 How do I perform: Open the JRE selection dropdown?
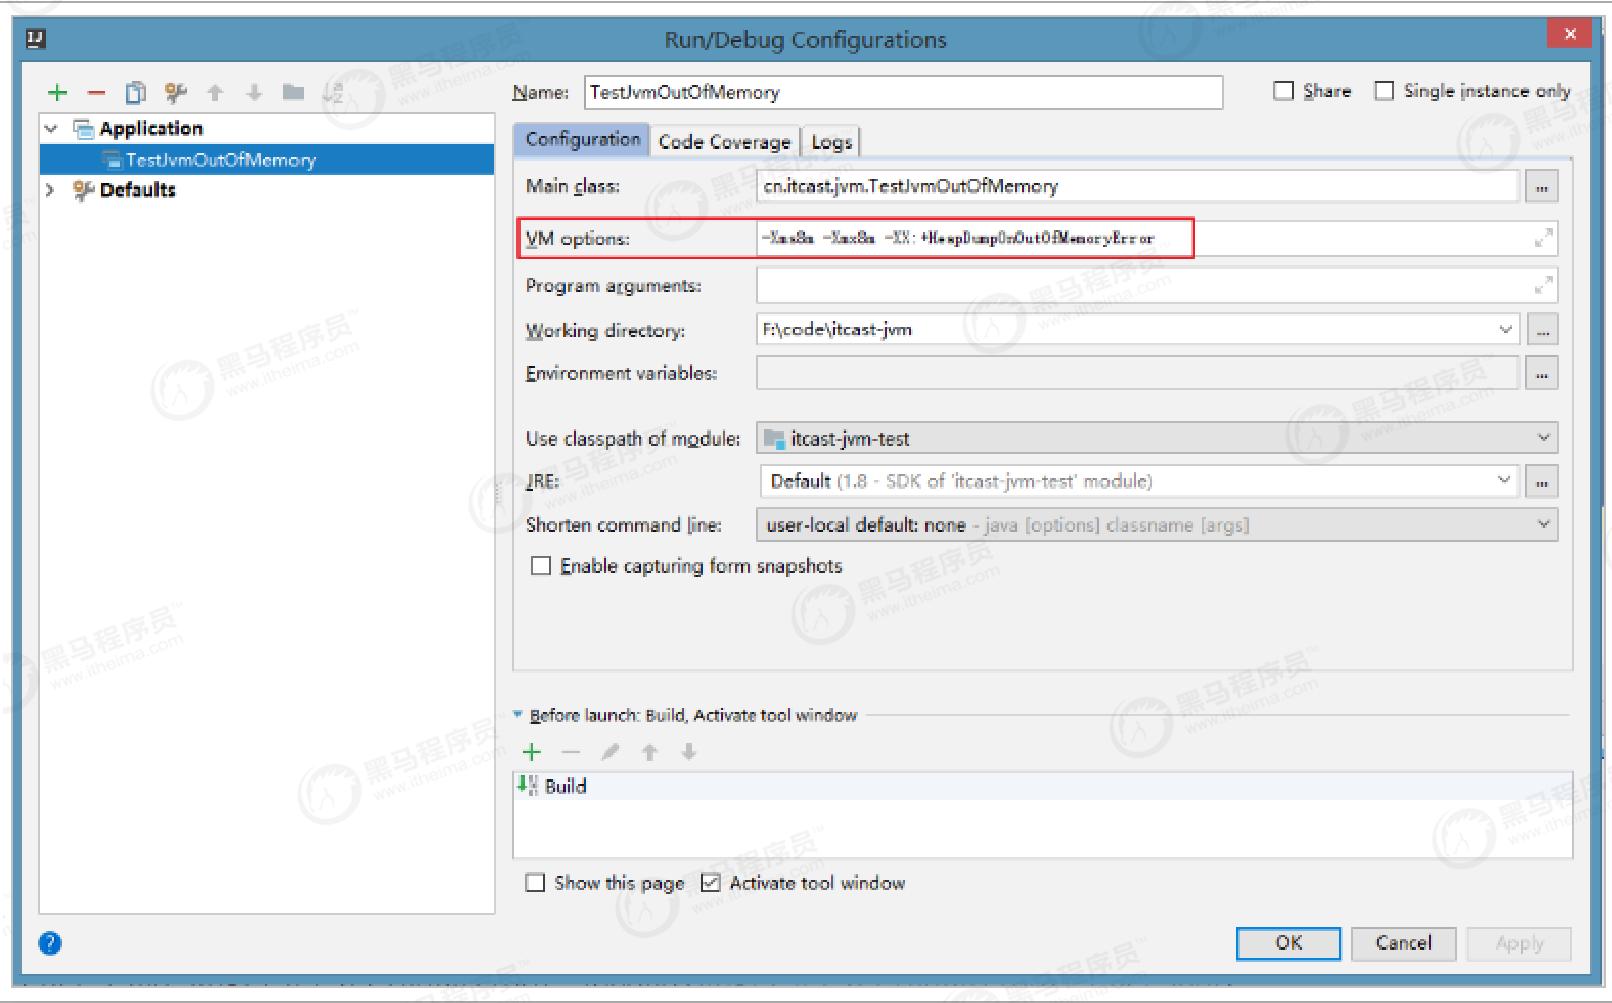[1504, 481]
